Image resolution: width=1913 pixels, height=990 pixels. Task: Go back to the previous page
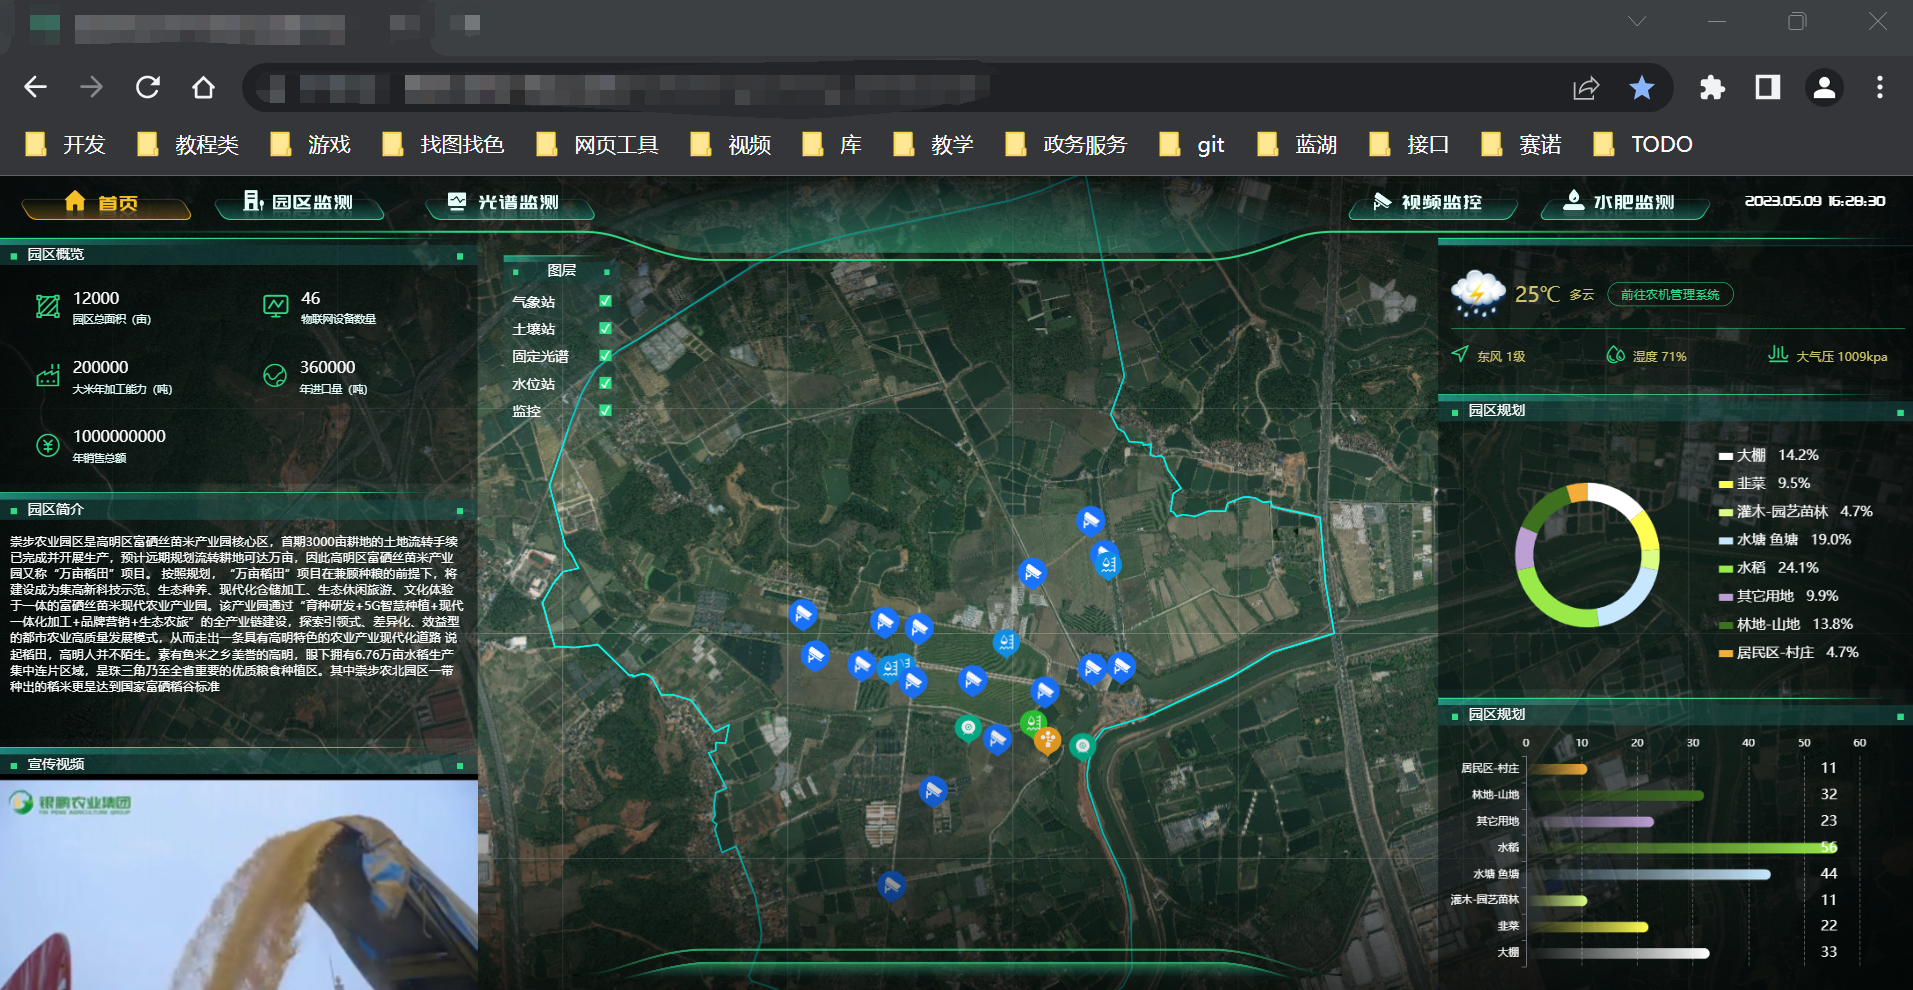pos(36,88)
